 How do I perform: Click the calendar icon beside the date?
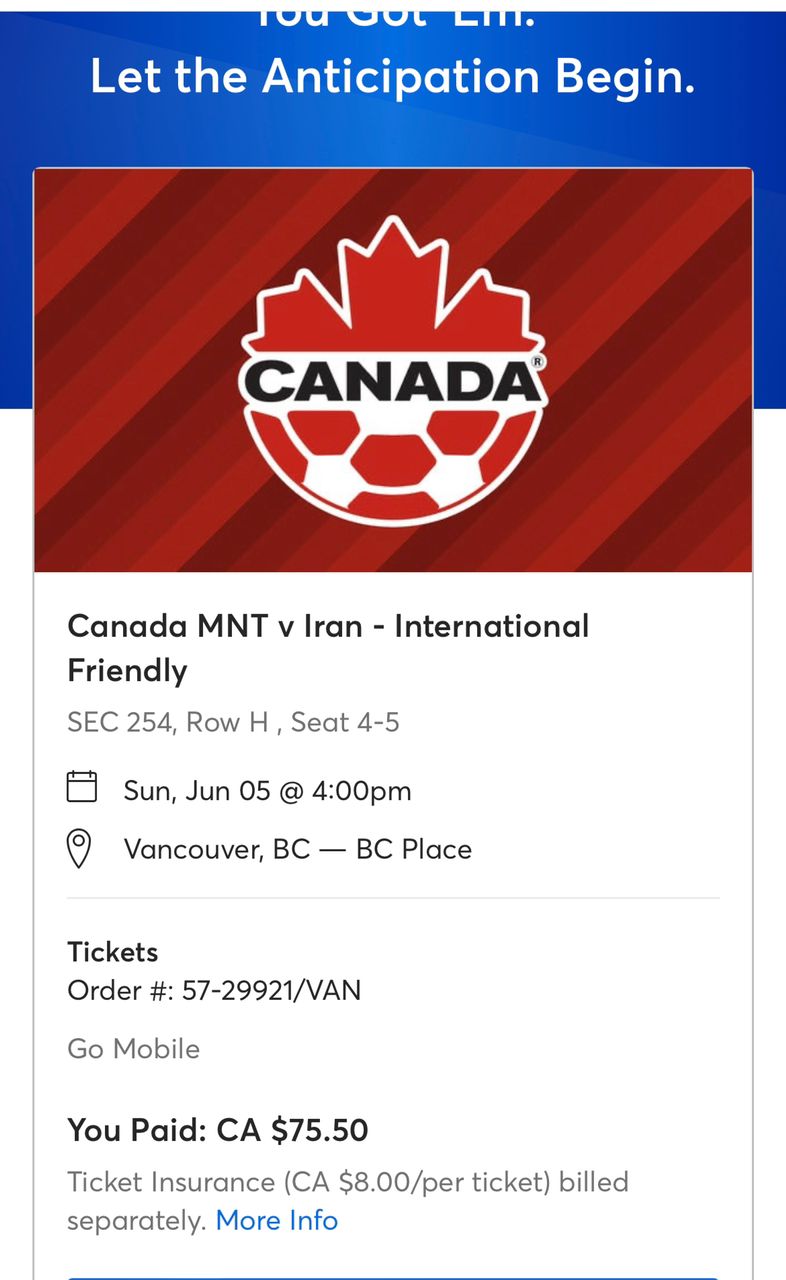click(82, 786)
